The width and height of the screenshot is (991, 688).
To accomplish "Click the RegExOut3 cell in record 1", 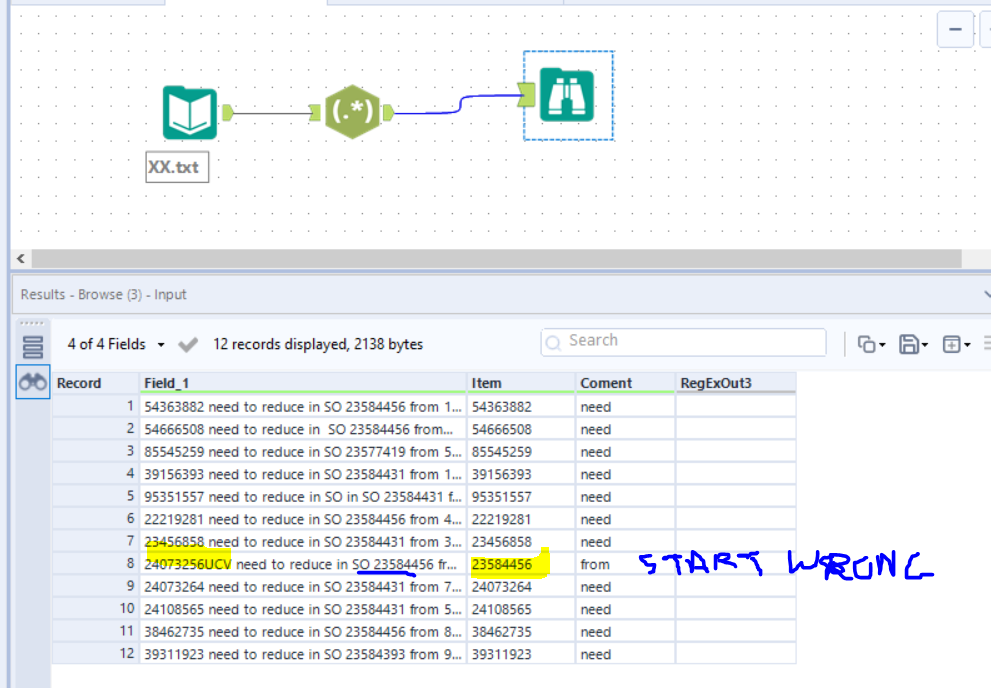I will coord(736,407).
